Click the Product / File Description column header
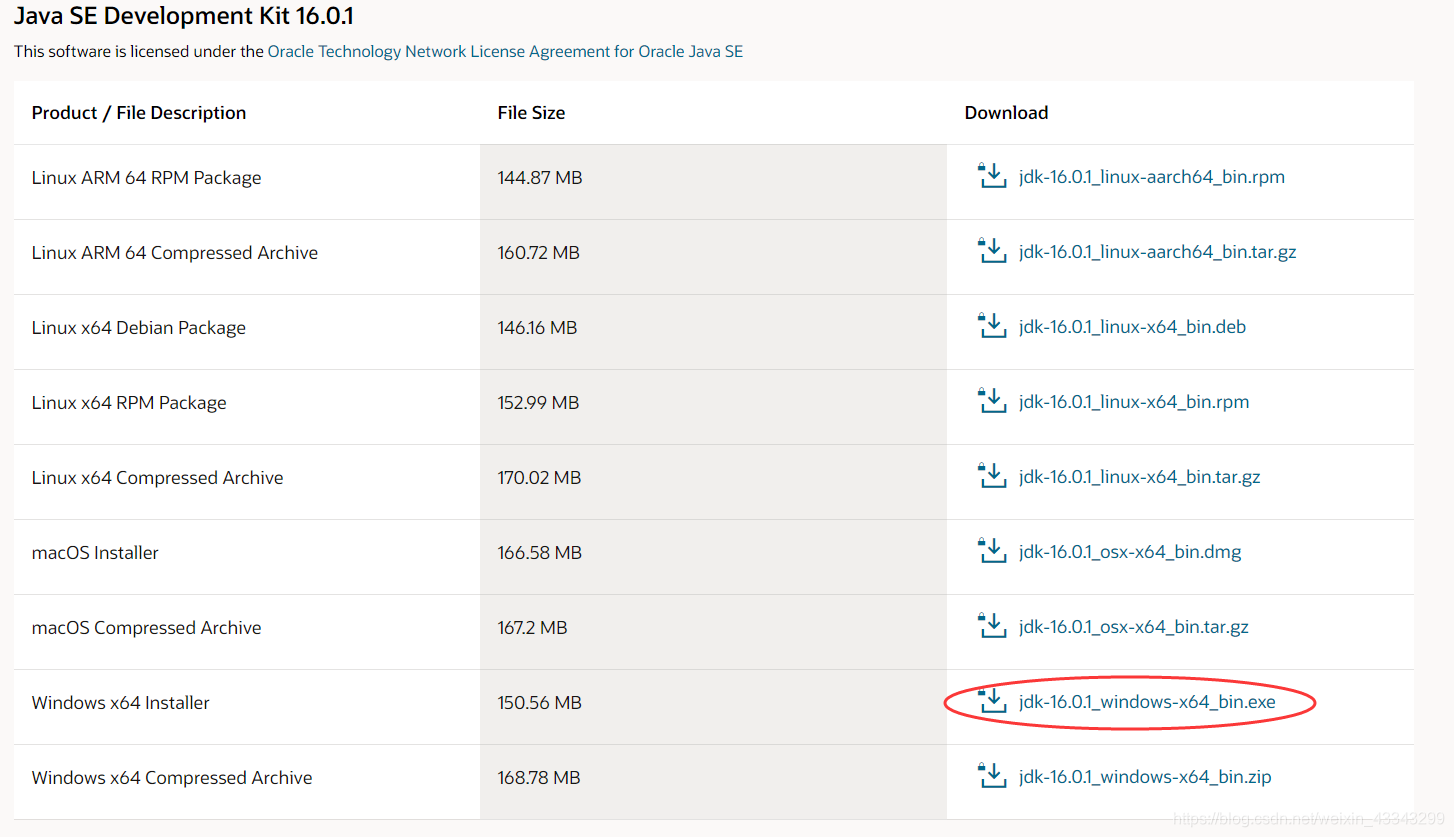The image size is (1454, 837). [139, 113]
